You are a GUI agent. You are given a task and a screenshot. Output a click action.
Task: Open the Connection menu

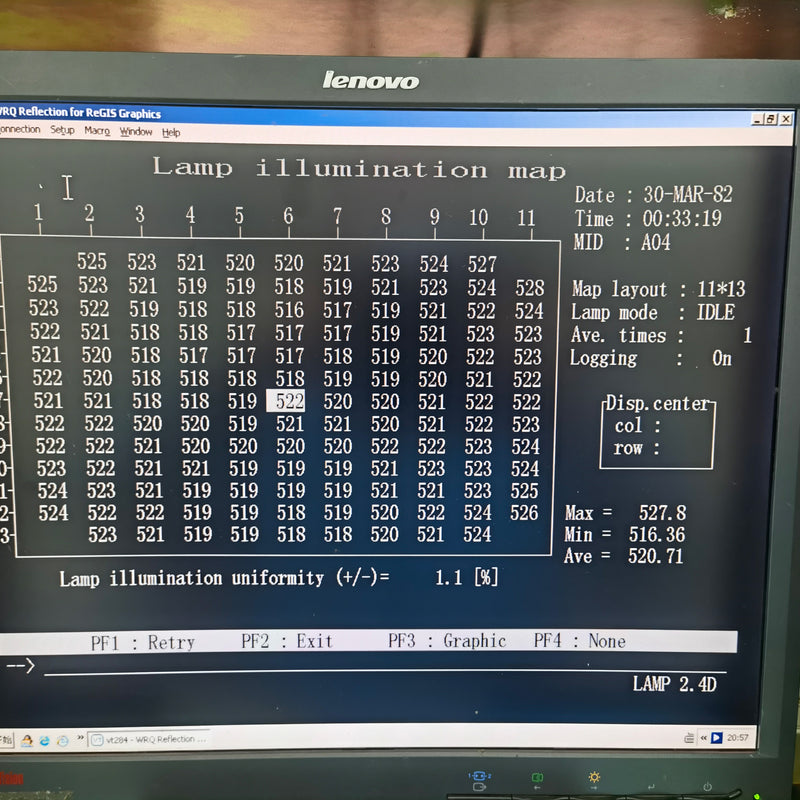coord(19,129)
